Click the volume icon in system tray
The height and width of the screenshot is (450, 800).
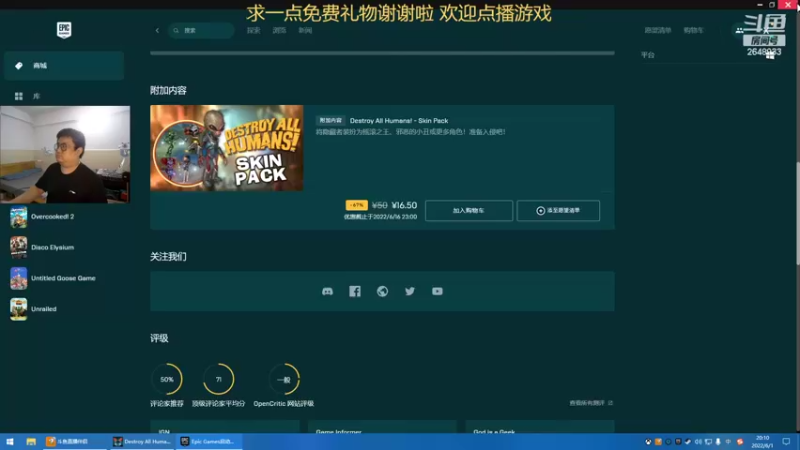click(x=698, y=442)
